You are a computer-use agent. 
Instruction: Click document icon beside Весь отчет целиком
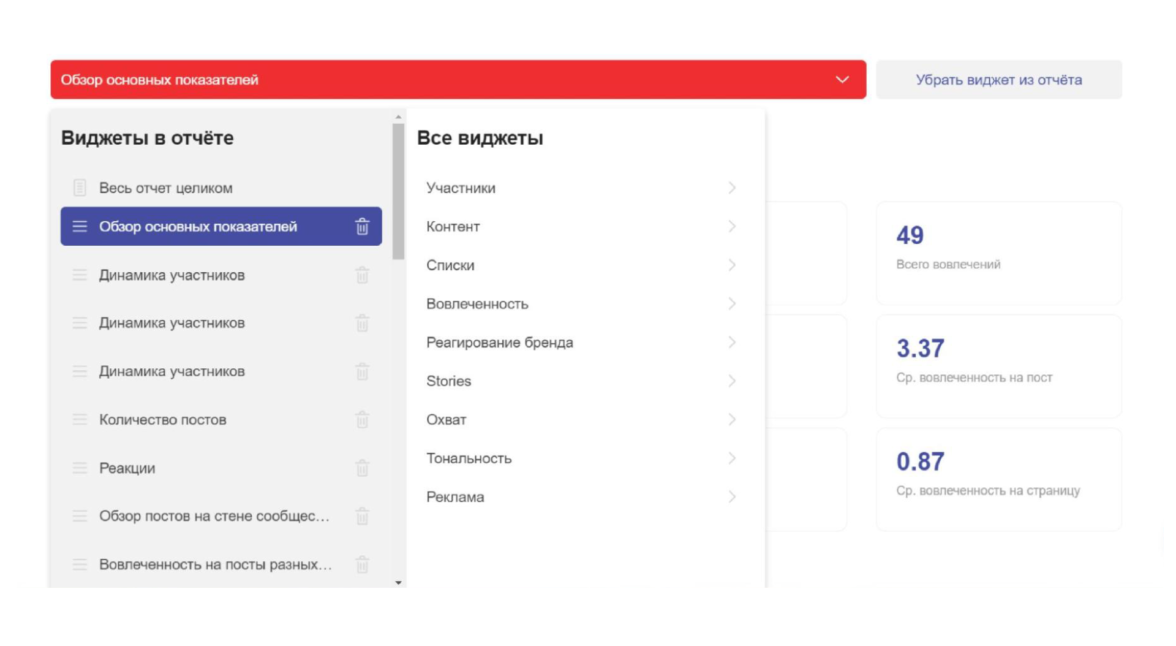(x=80, y=188)
